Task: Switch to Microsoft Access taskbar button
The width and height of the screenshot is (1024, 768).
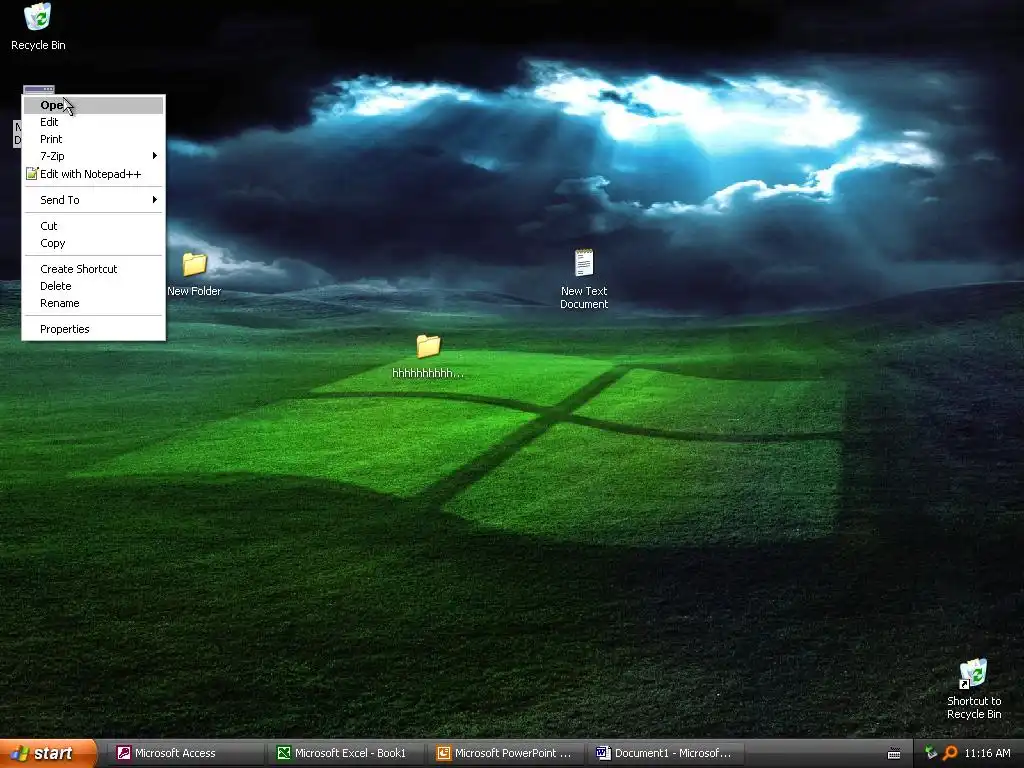Action: pyautogui.click(x=184, y=754)
